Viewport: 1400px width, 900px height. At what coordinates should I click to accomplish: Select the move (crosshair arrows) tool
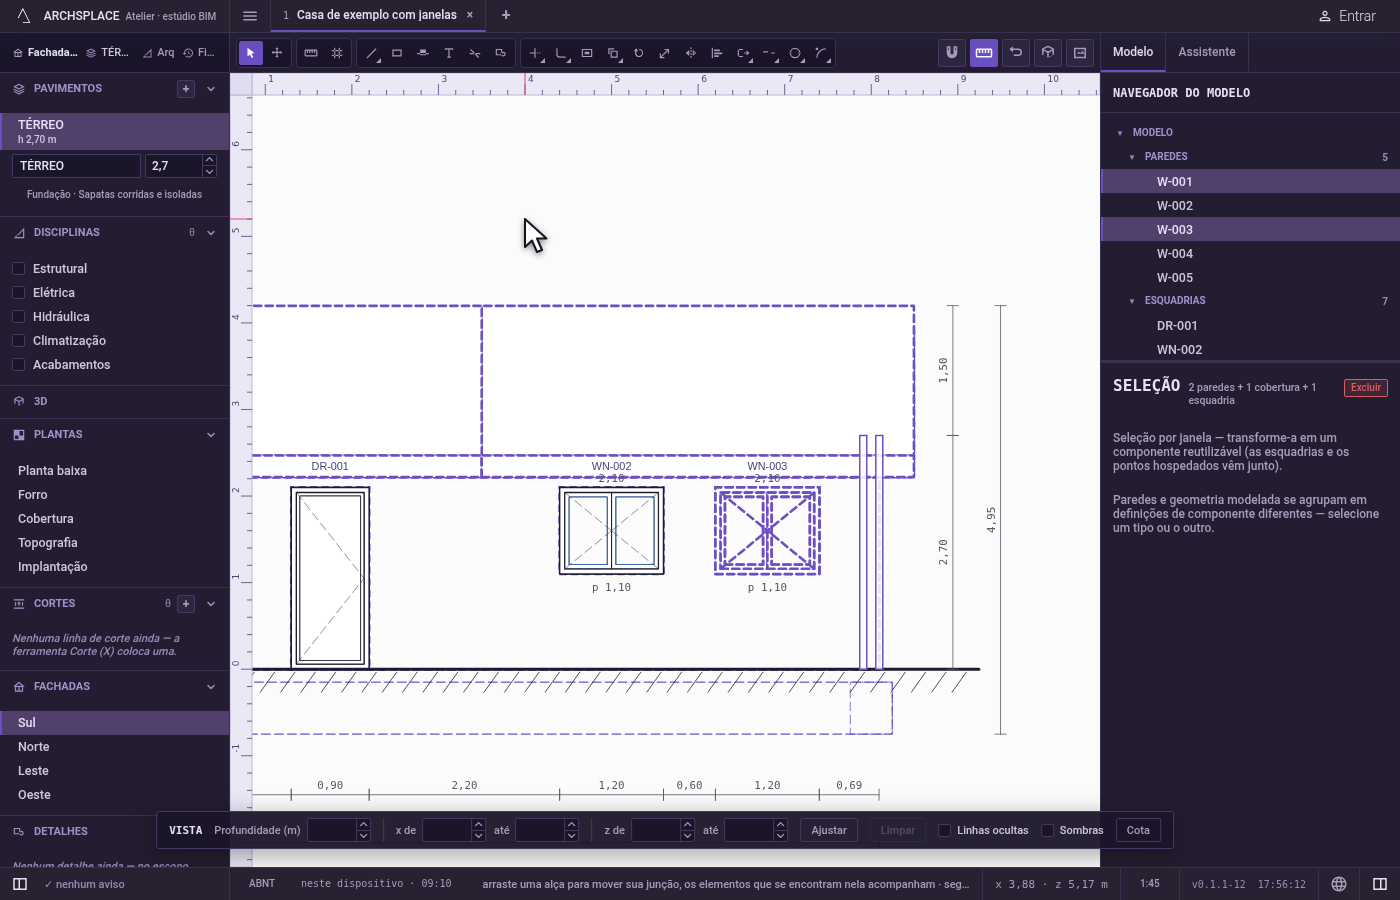pyautogui.click(x=277, y=53)
